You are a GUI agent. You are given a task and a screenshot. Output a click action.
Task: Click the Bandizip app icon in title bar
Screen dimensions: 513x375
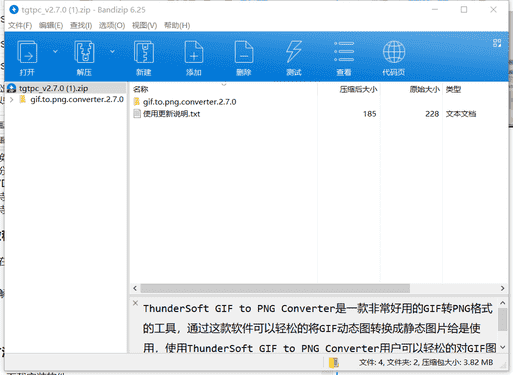(14, 10)
